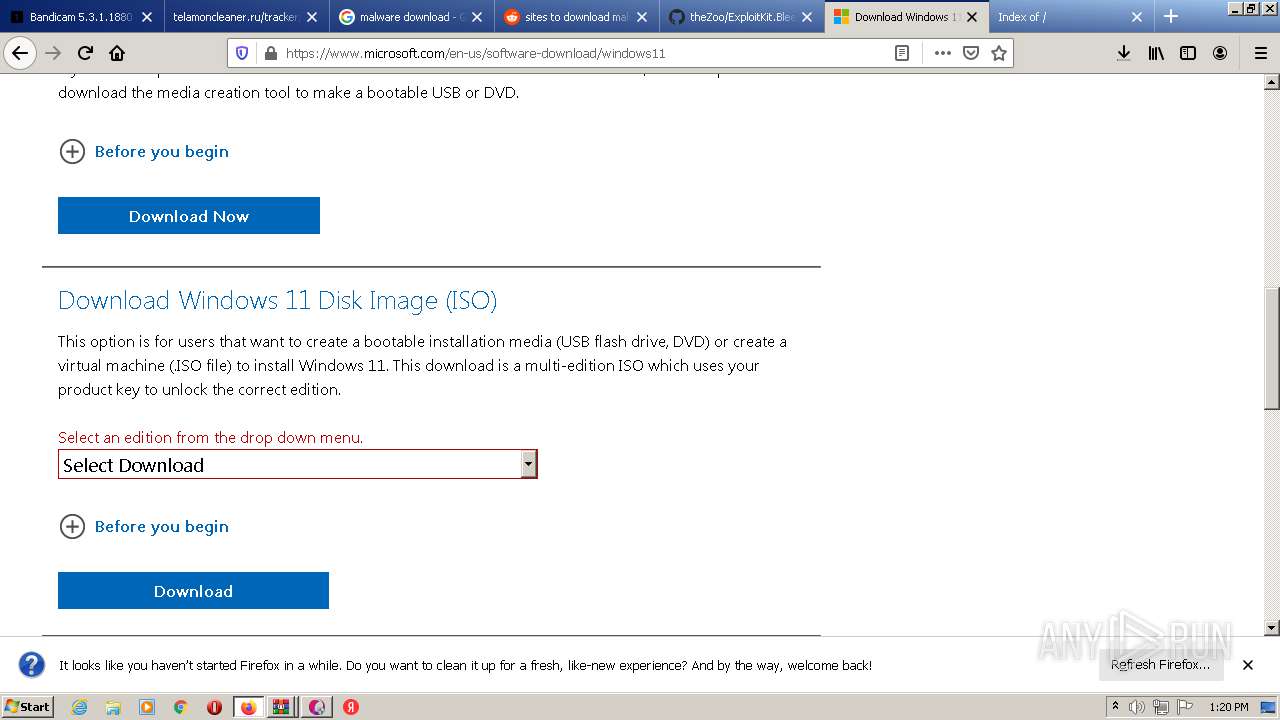Image resolution: width=1280 pixels, height=720 pixels.
Task: Open the volume control in tray
Action: coord(1138,707)
